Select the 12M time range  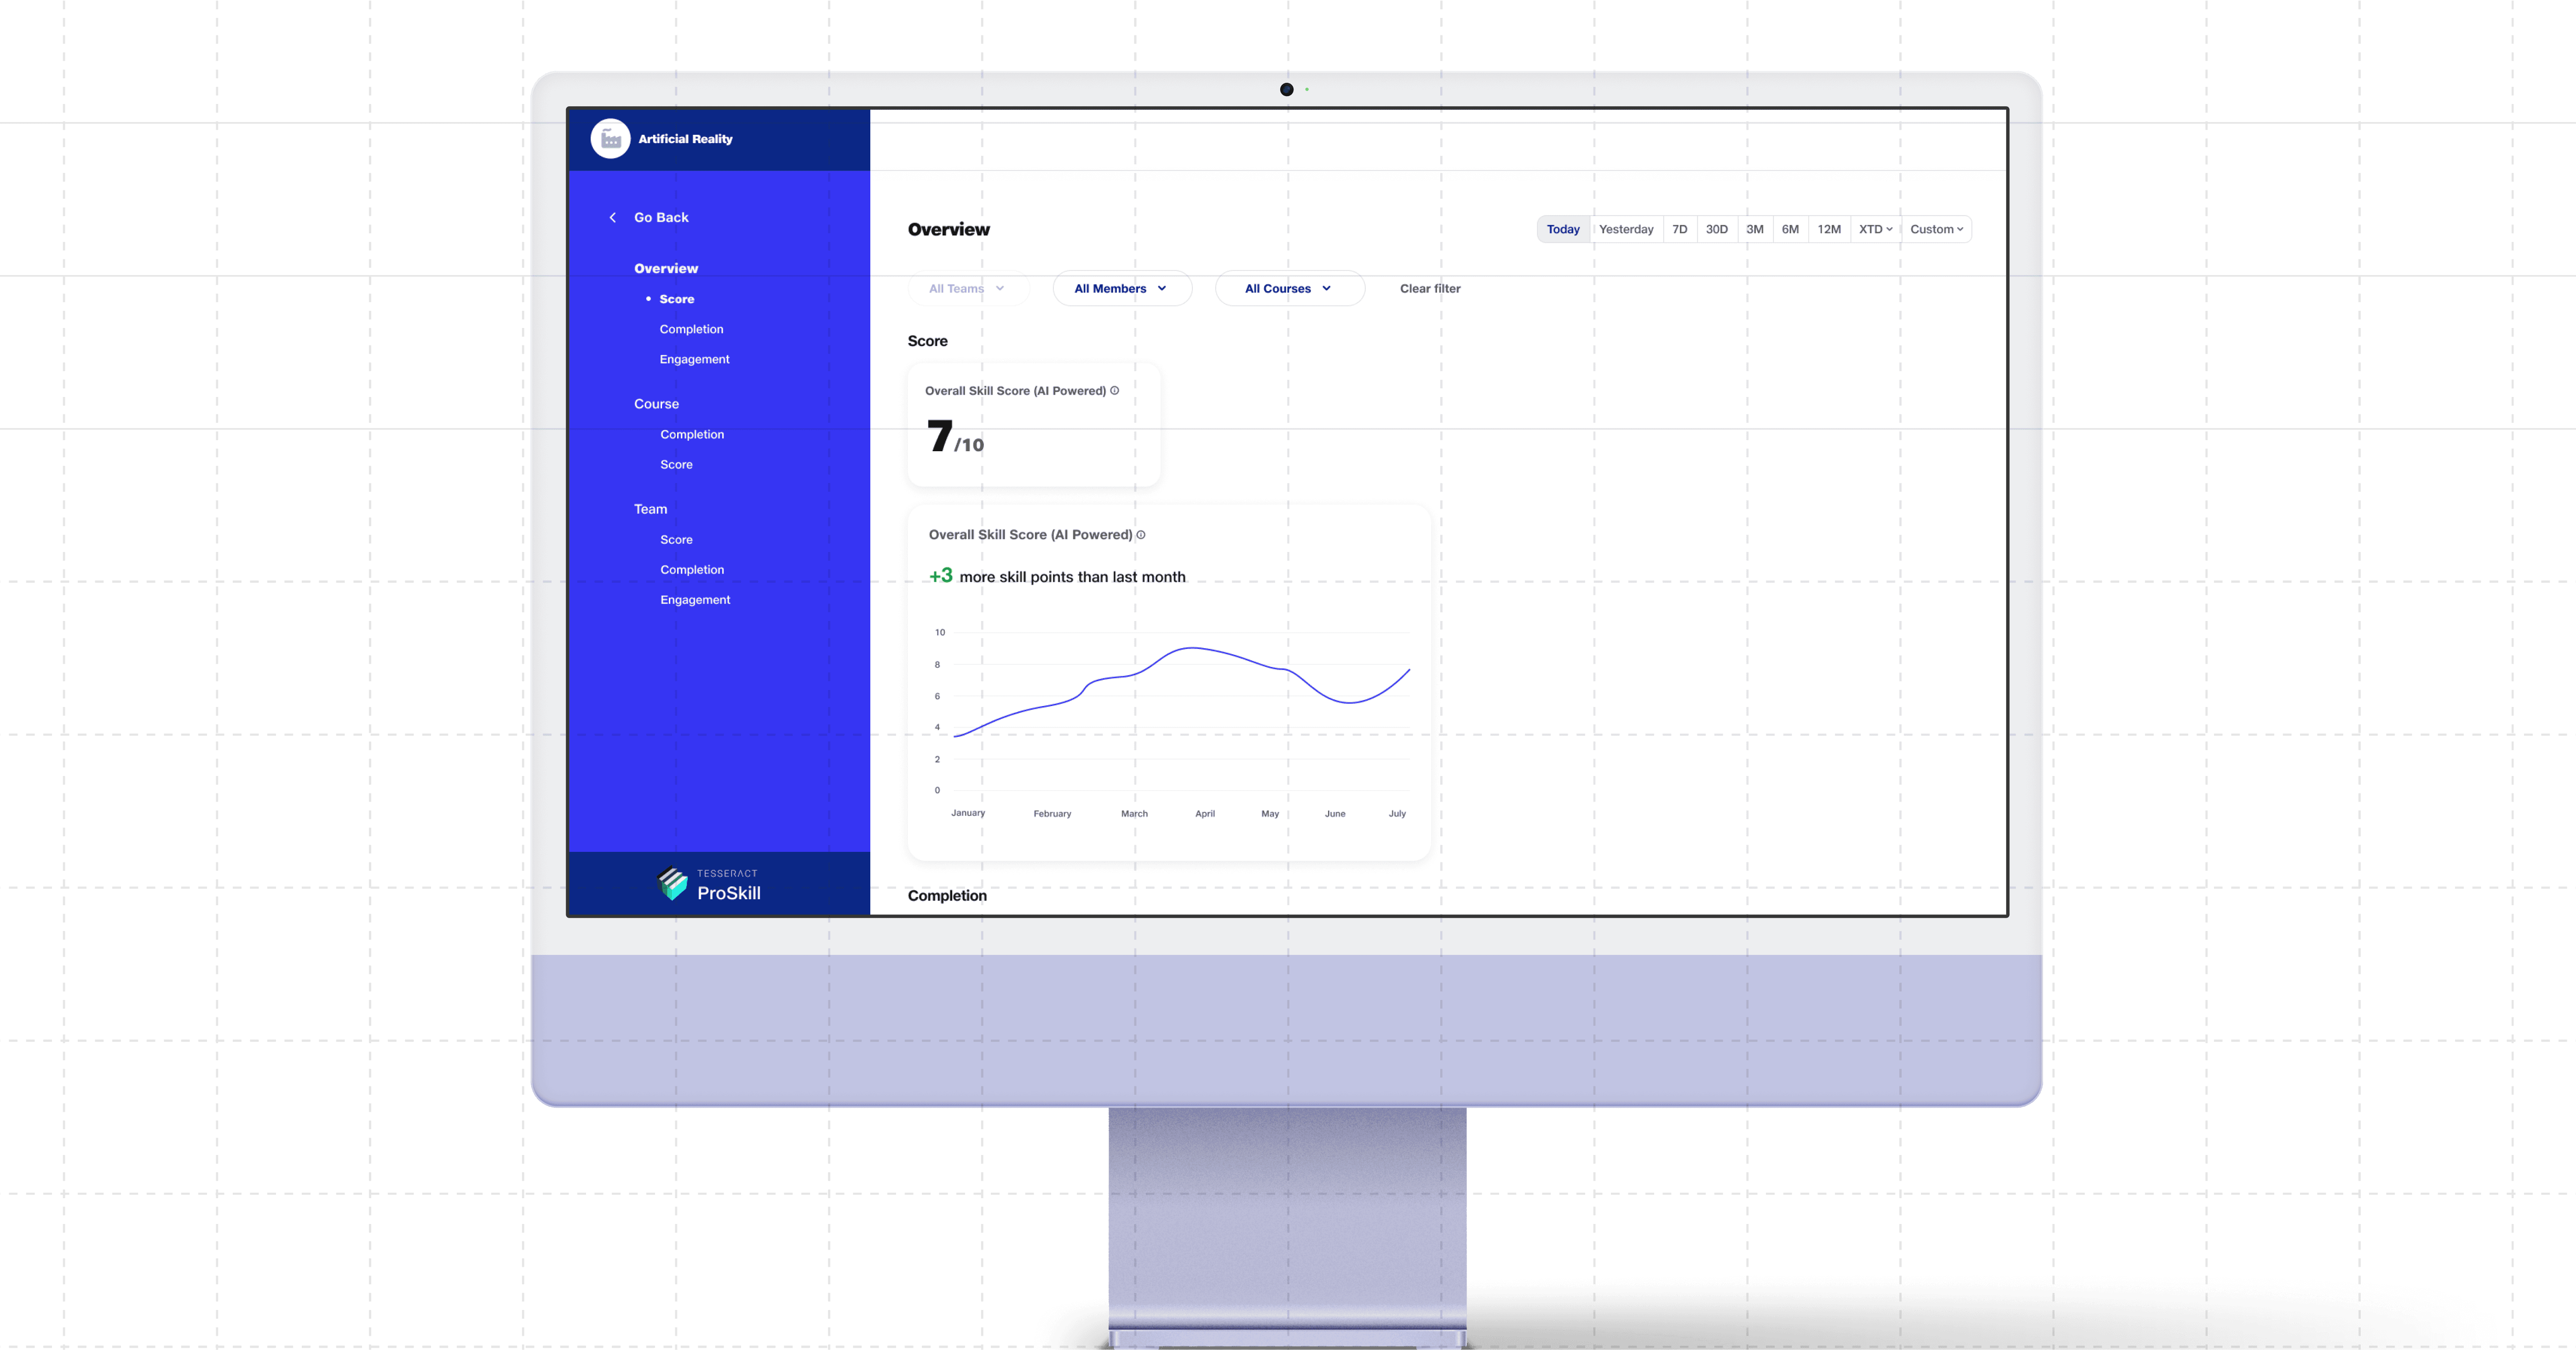pyautogui.click(x=1829, y=230)
